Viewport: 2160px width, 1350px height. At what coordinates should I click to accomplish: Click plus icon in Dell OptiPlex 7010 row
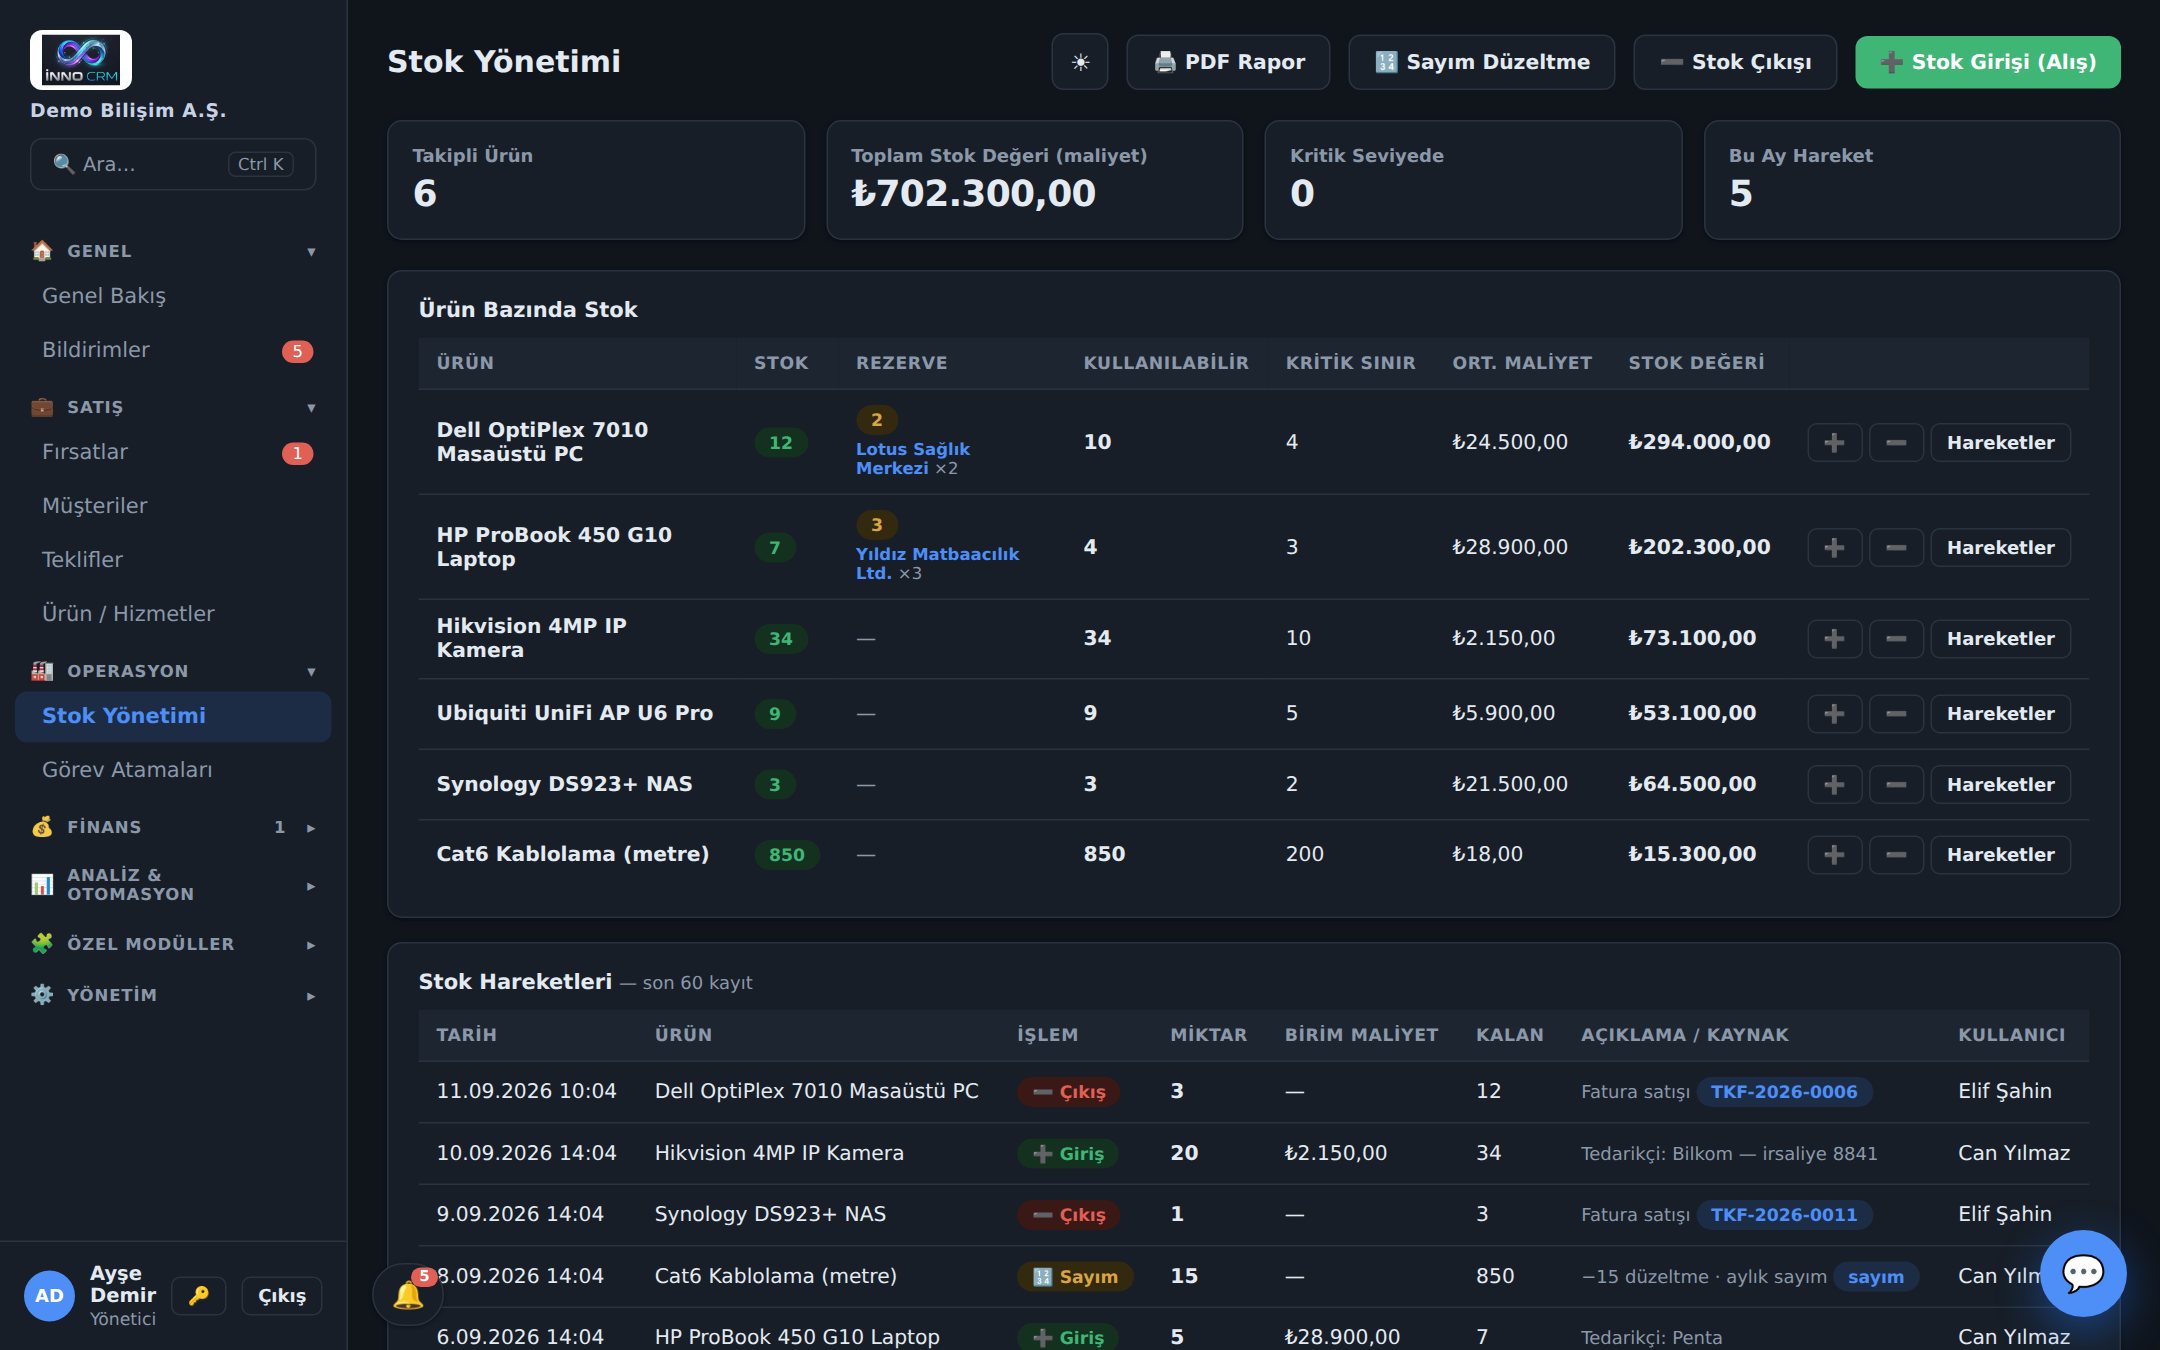1834,442
